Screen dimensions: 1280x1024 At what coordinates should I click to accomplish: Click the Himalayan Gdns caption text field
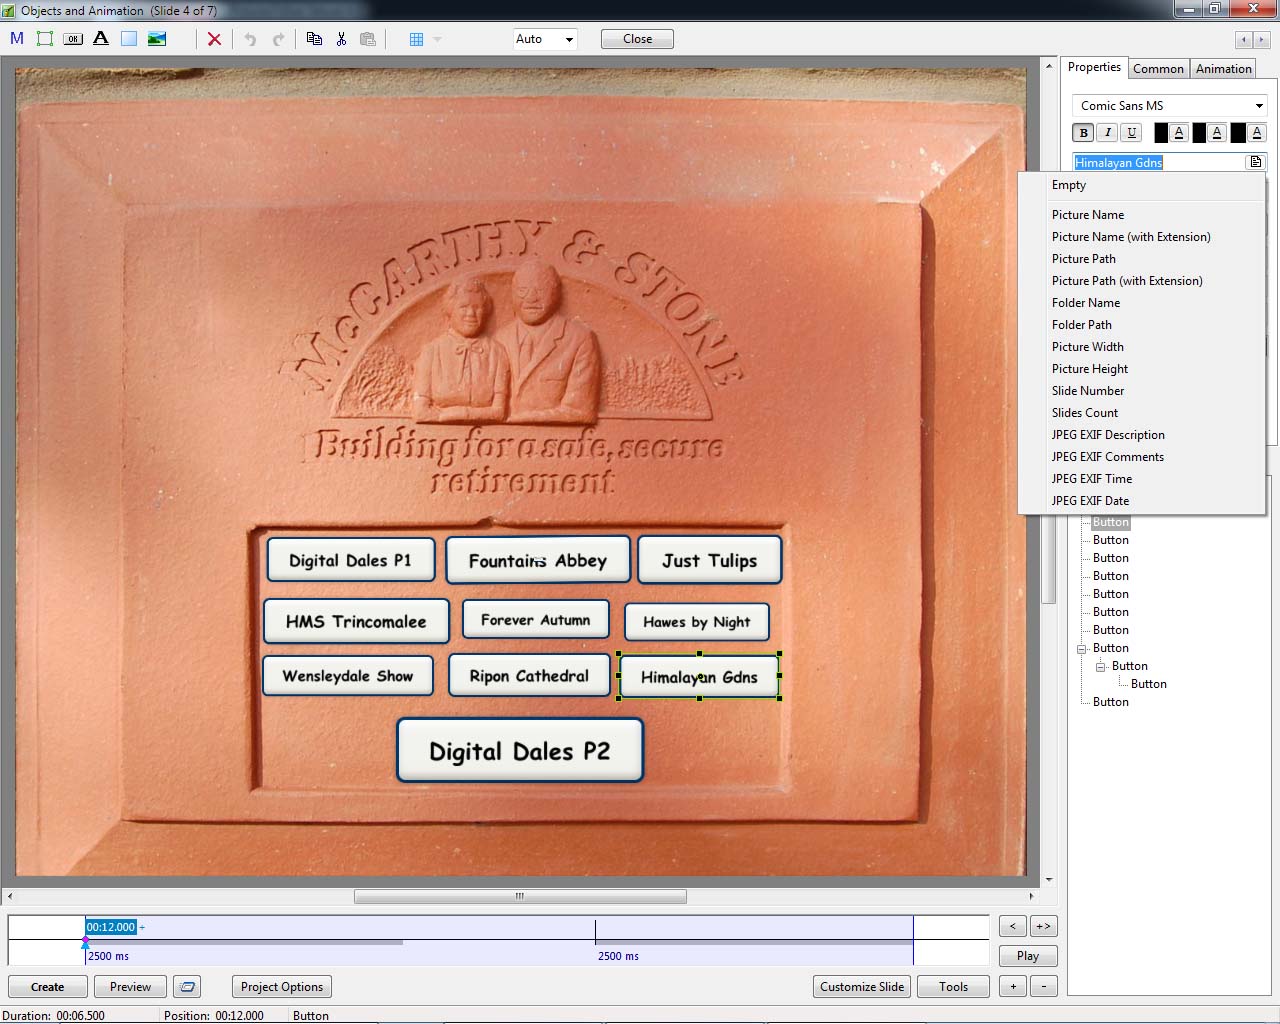1158,162
